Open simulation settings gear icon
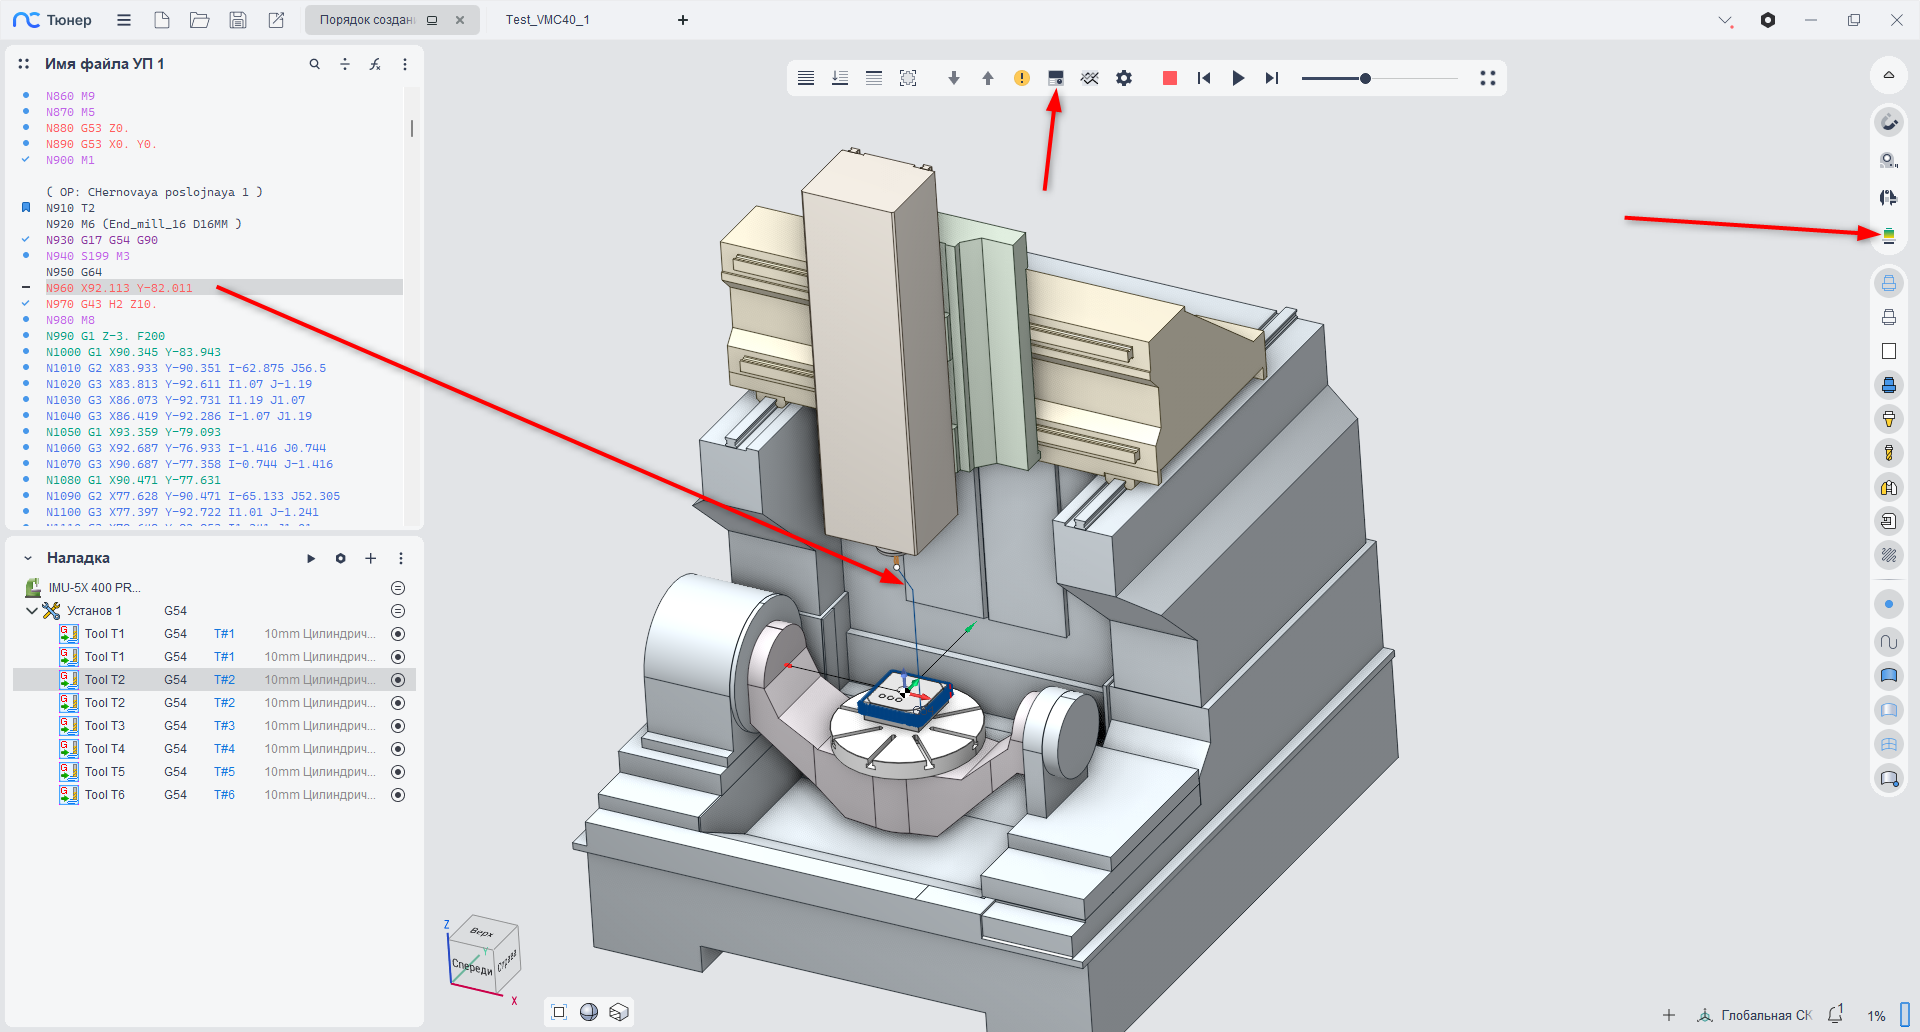This screenshot has height=1032, width=1920. [1124, 78]
